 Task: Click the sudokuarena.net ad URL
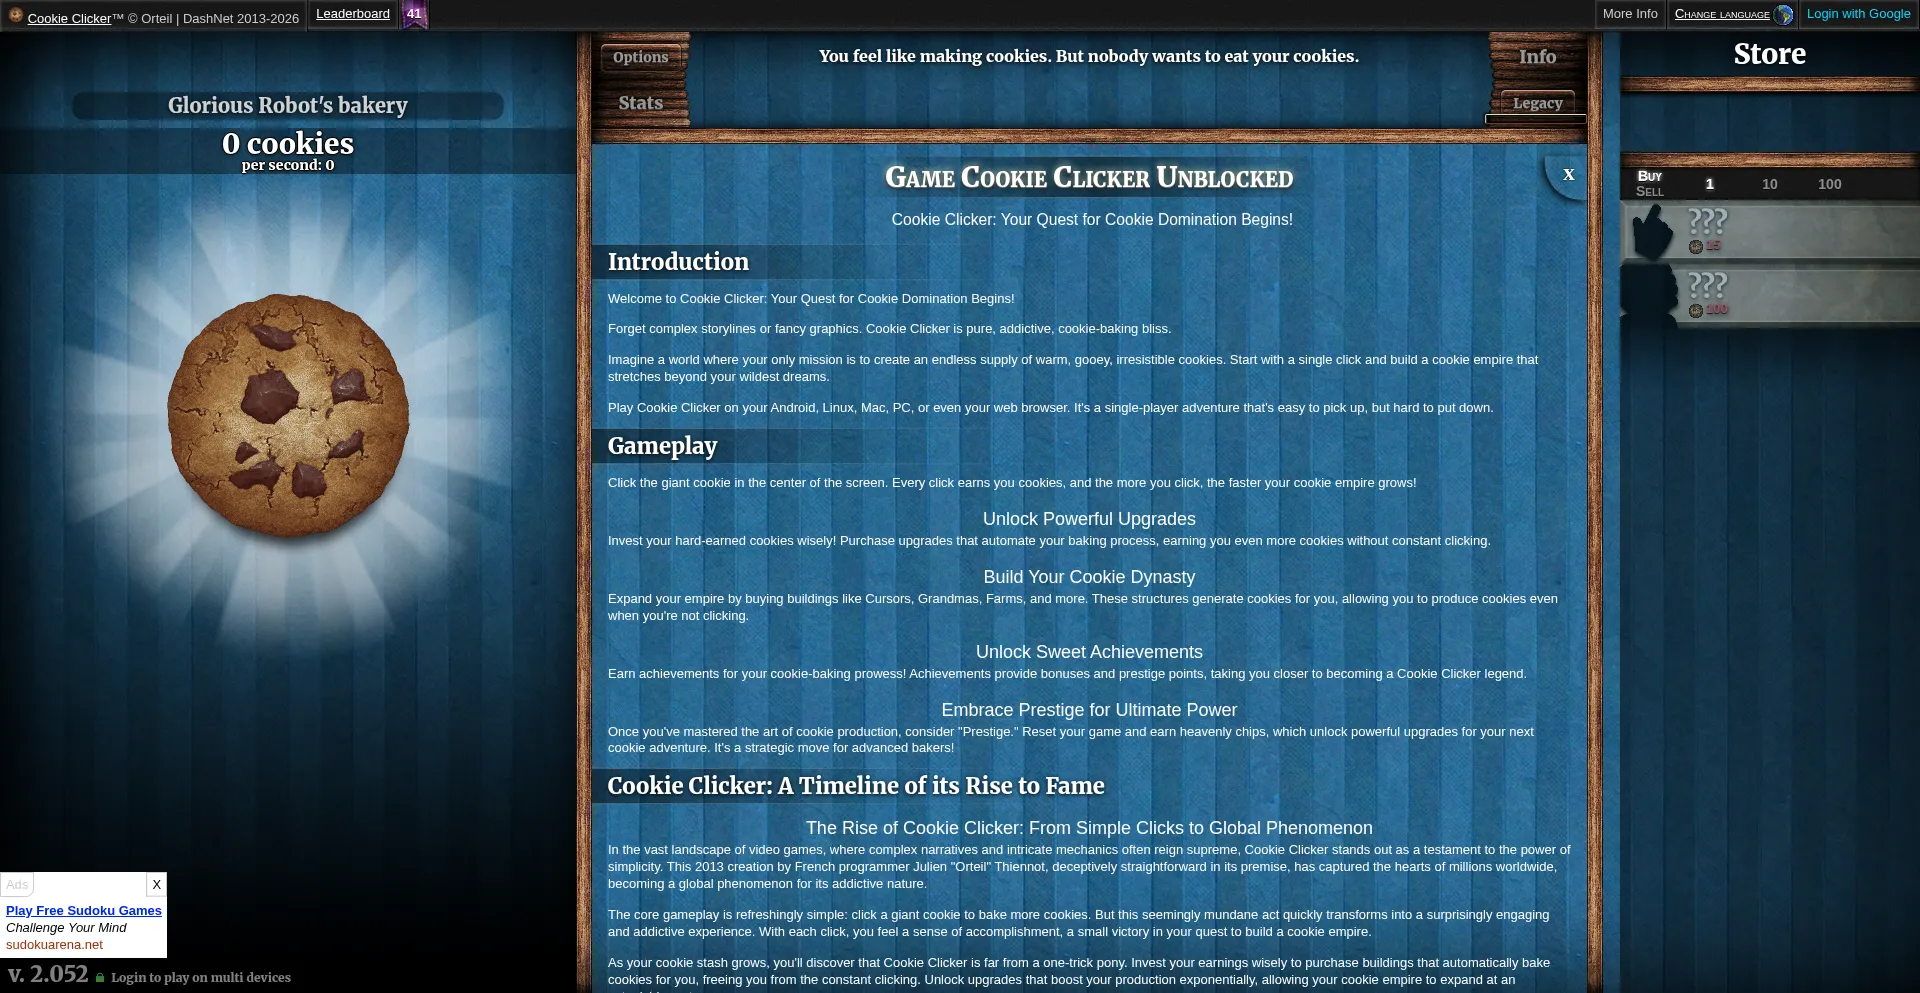[x=54, y=944]
